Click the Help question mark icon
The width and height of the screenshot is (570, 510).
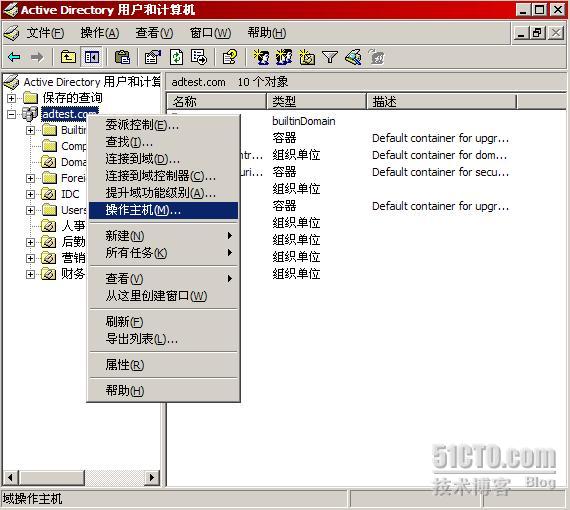click(x=230, y=57)
